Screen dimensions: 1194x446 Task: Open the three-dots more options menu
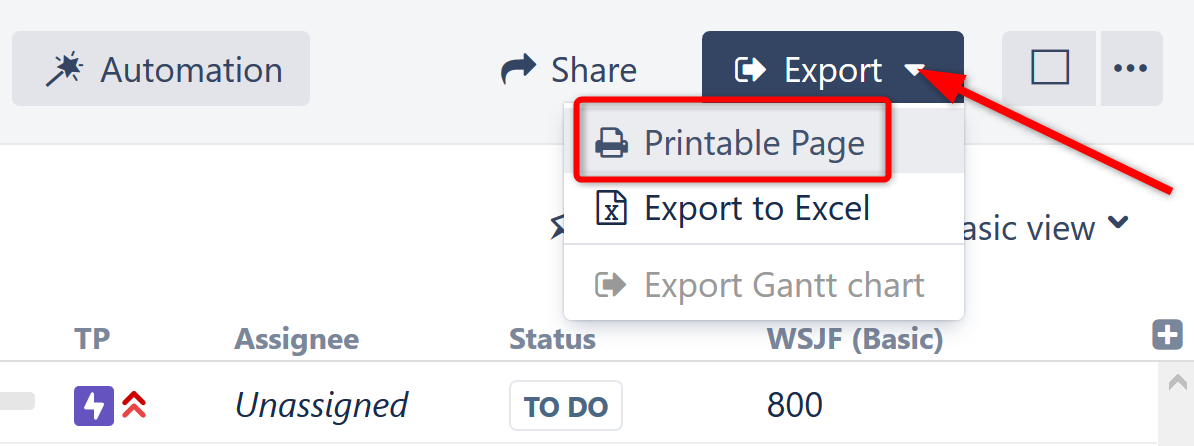[x=1130, y=69]
